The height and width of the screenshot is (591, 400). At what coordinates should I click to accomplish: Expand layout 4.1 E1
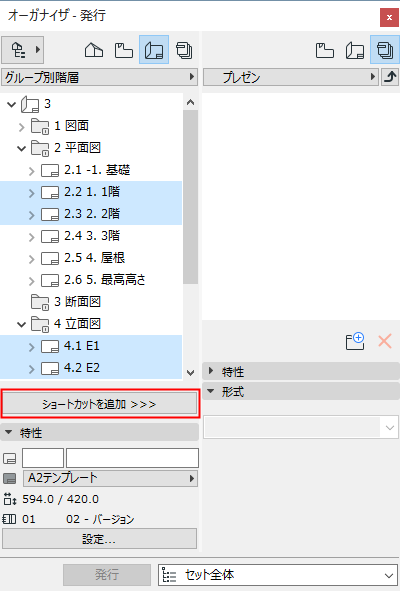click(x=32, y=347)
